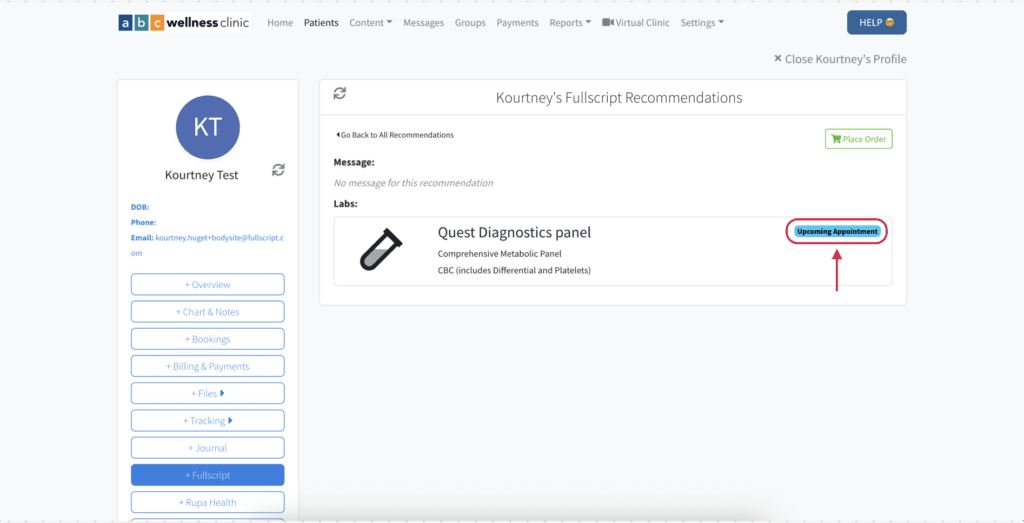Viewport: 1024px width, 523px height.
Task: Click refresh icon beside Kourtney Test name
Action: coord(278,170)
